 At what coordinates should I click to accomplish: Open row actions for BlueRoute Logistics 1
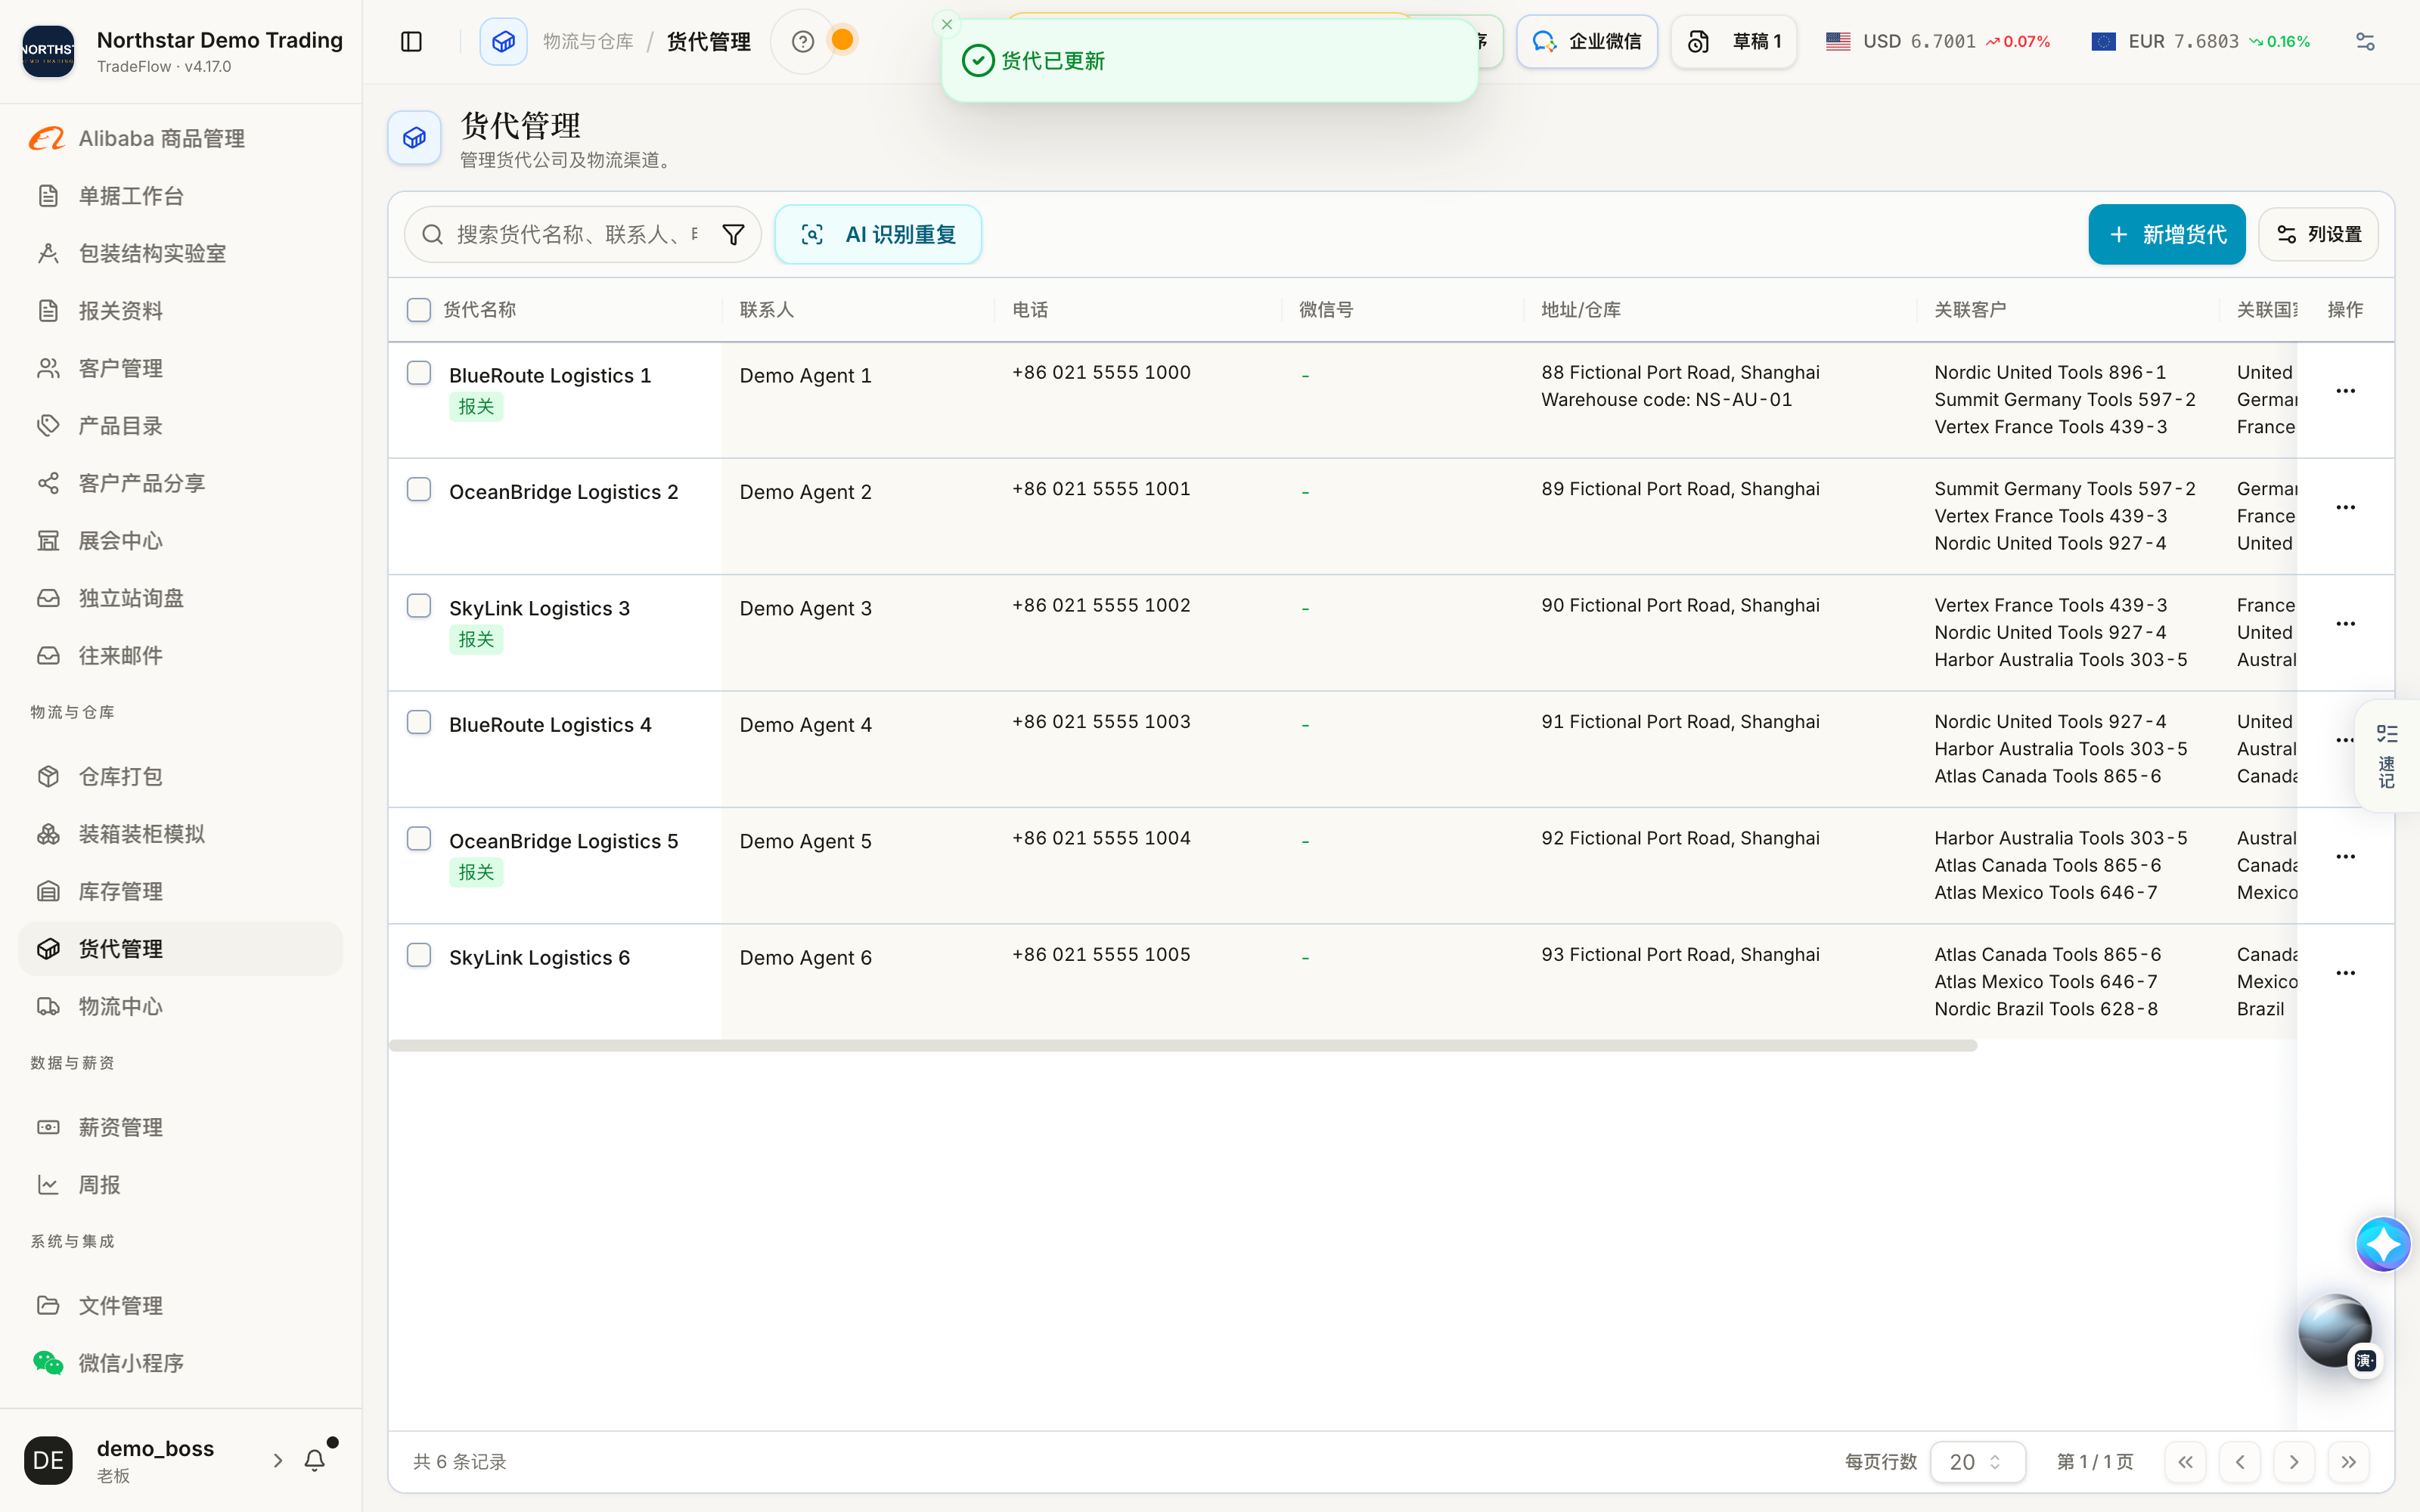(x=2345, y=391)
